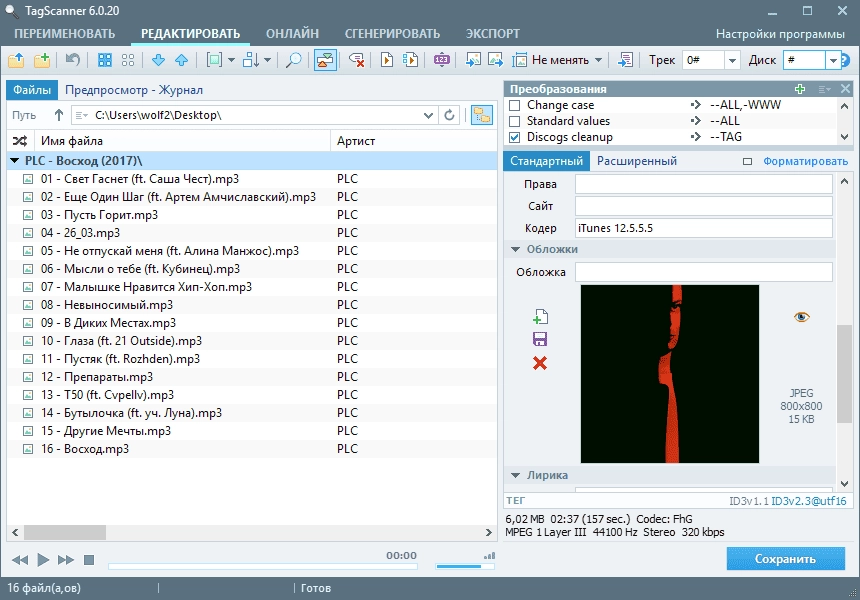Switch to the СГЕНЕРИРОВАТЬ tab
Viewport: 860px width, 600px height.
point(392,34)
